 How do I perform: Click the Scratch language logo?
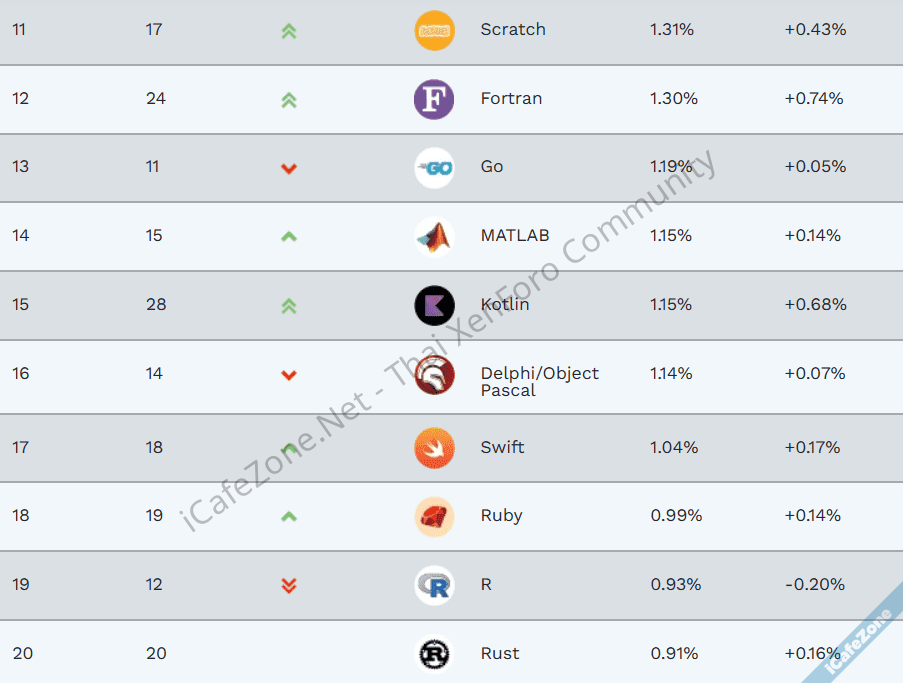point(434,30)
